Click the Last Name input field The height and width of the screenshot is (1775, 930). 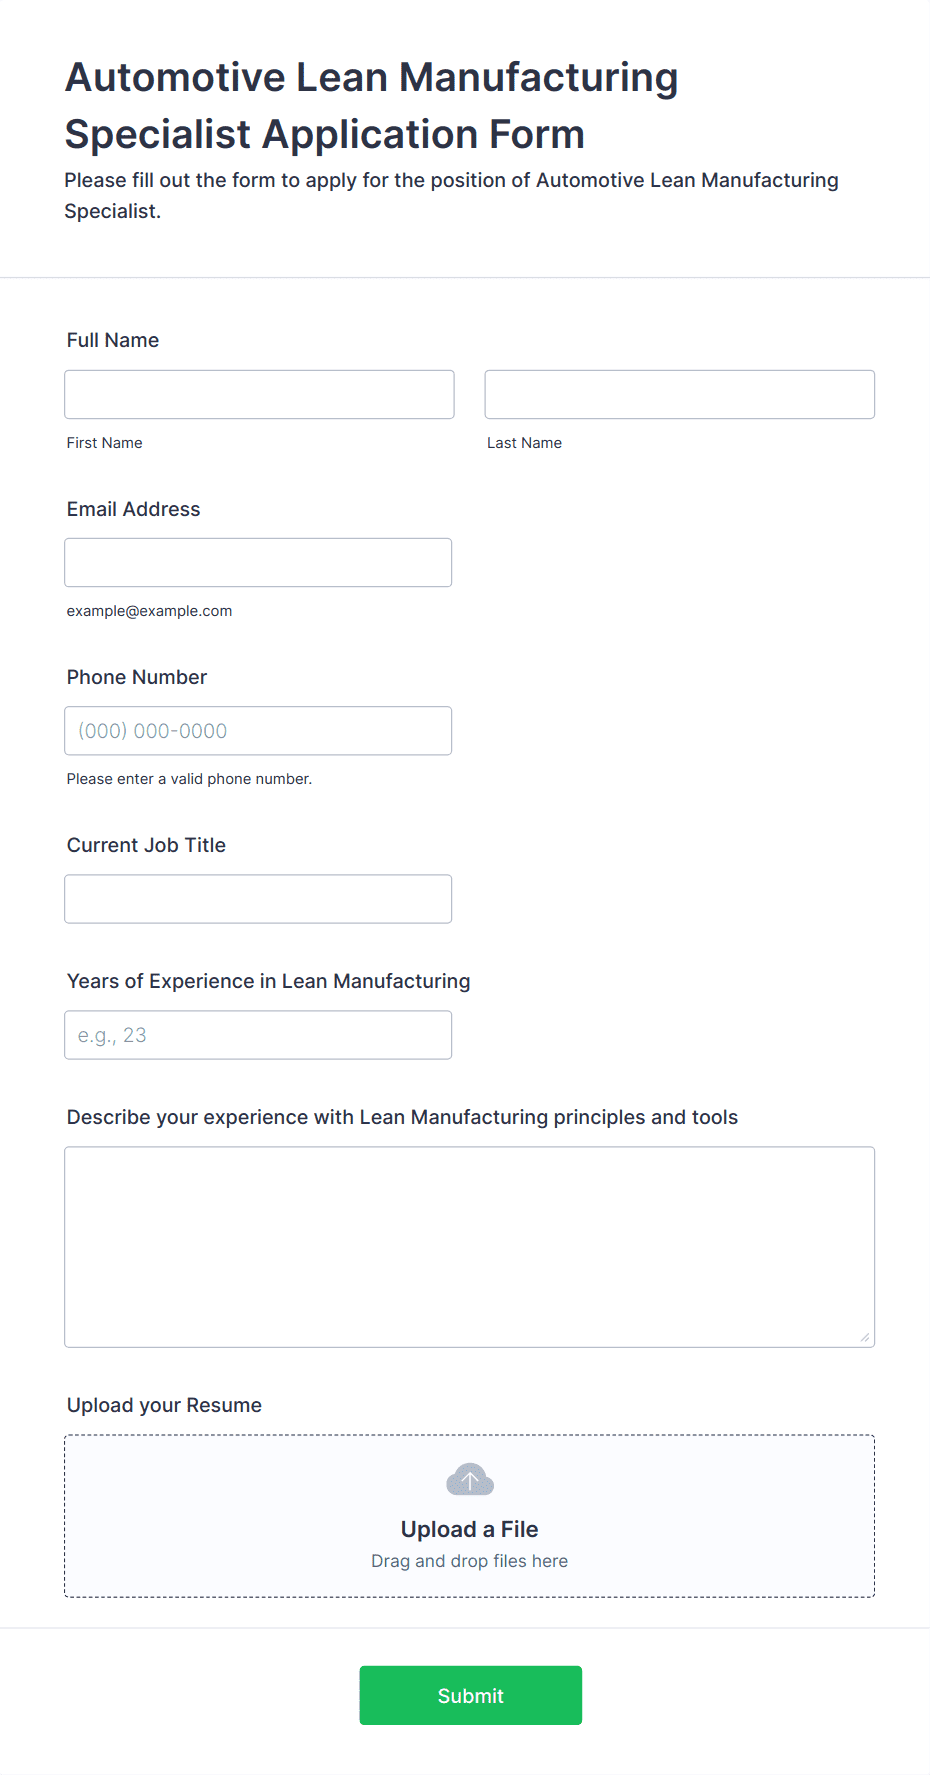(x=680, y=394)
